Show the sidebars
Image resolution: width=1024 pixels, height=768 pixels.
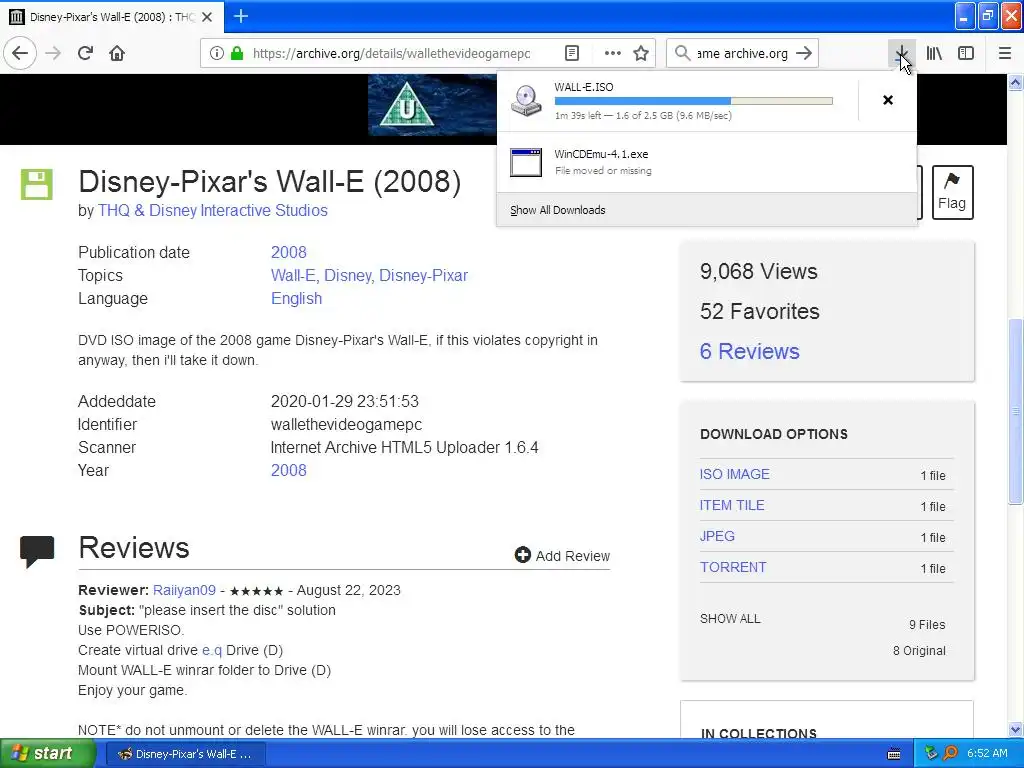pos(966,53)
